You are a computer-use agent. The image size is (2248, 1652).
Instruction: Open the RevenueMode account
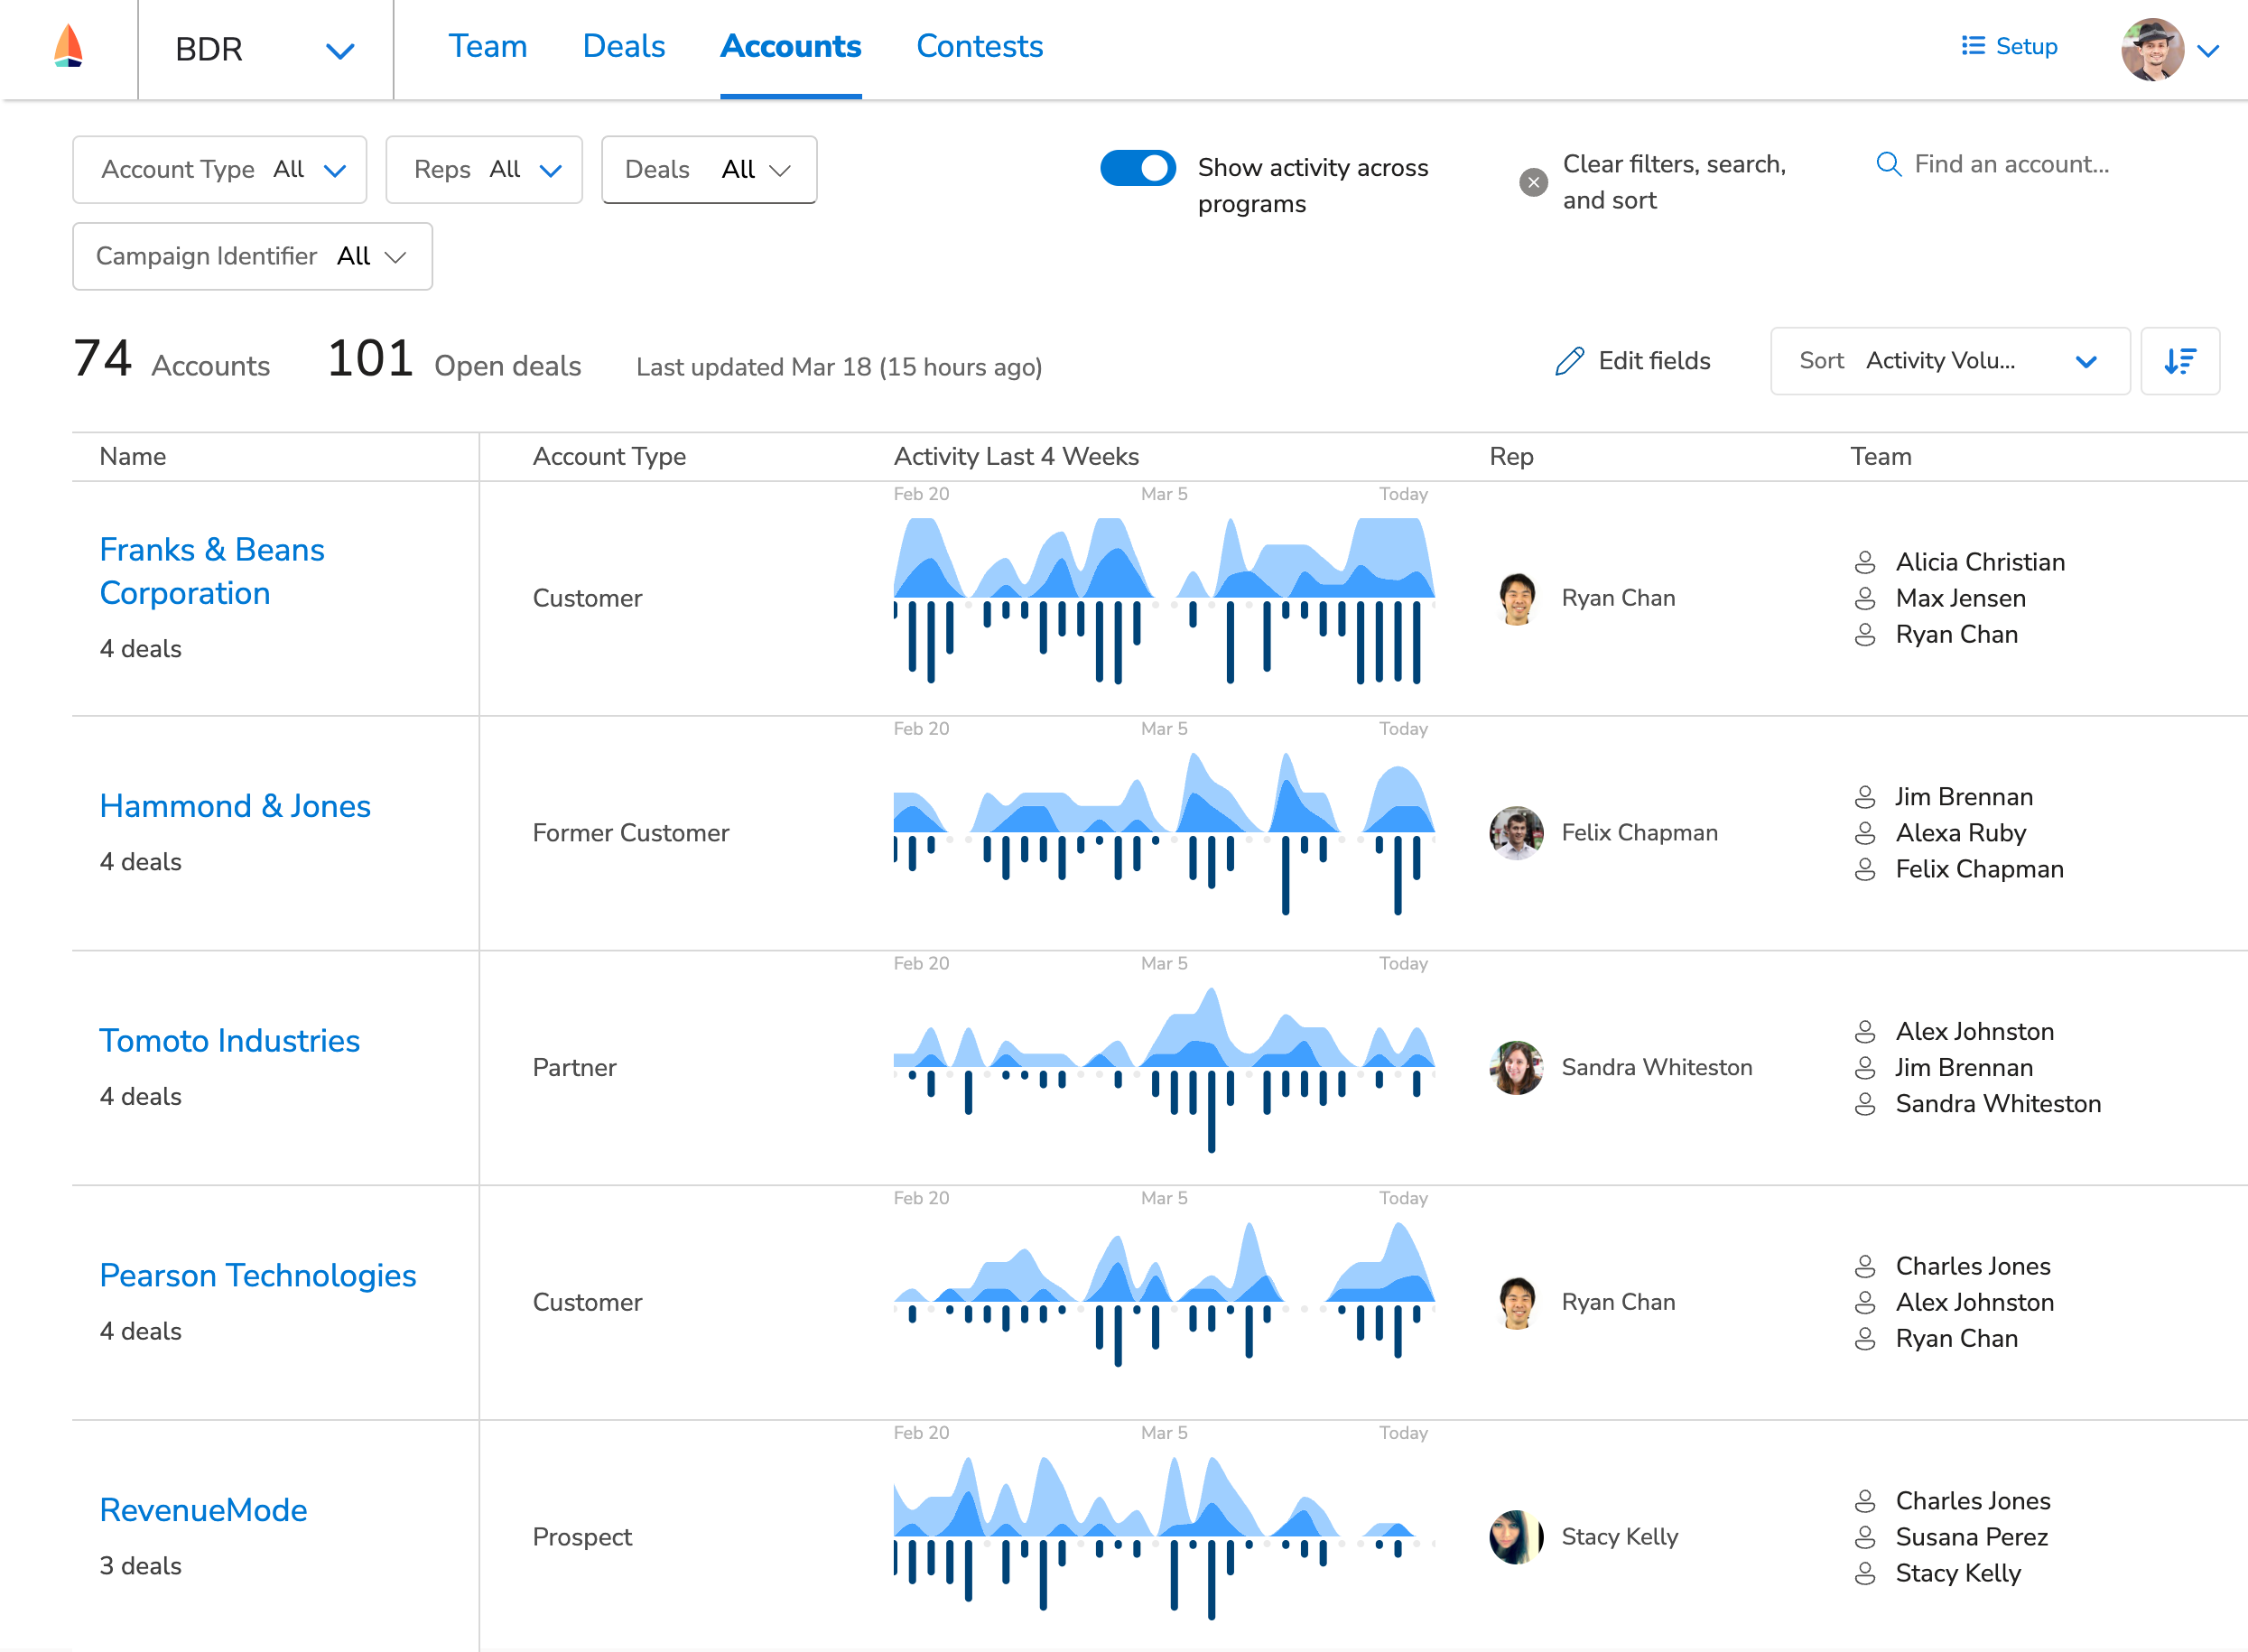203,1510
